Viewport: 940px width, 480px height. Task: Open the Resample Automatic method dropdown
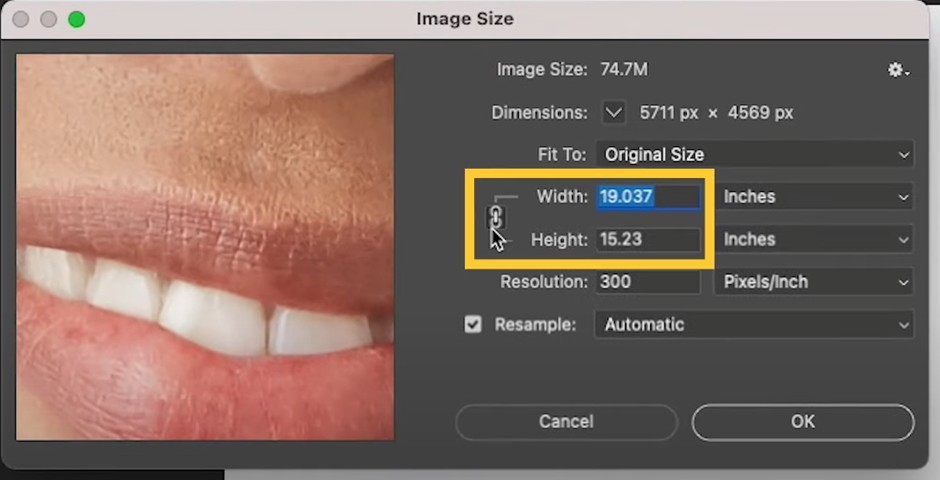pyautogui.click(x=754, y=324)
